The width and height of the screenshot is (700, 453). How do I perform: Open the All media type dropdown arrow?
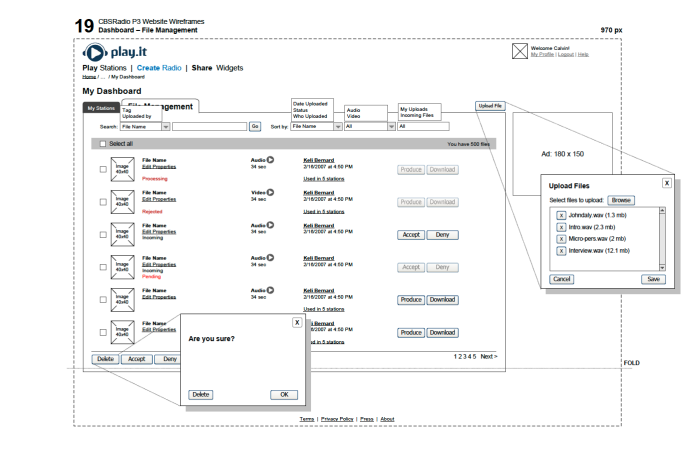391,127
